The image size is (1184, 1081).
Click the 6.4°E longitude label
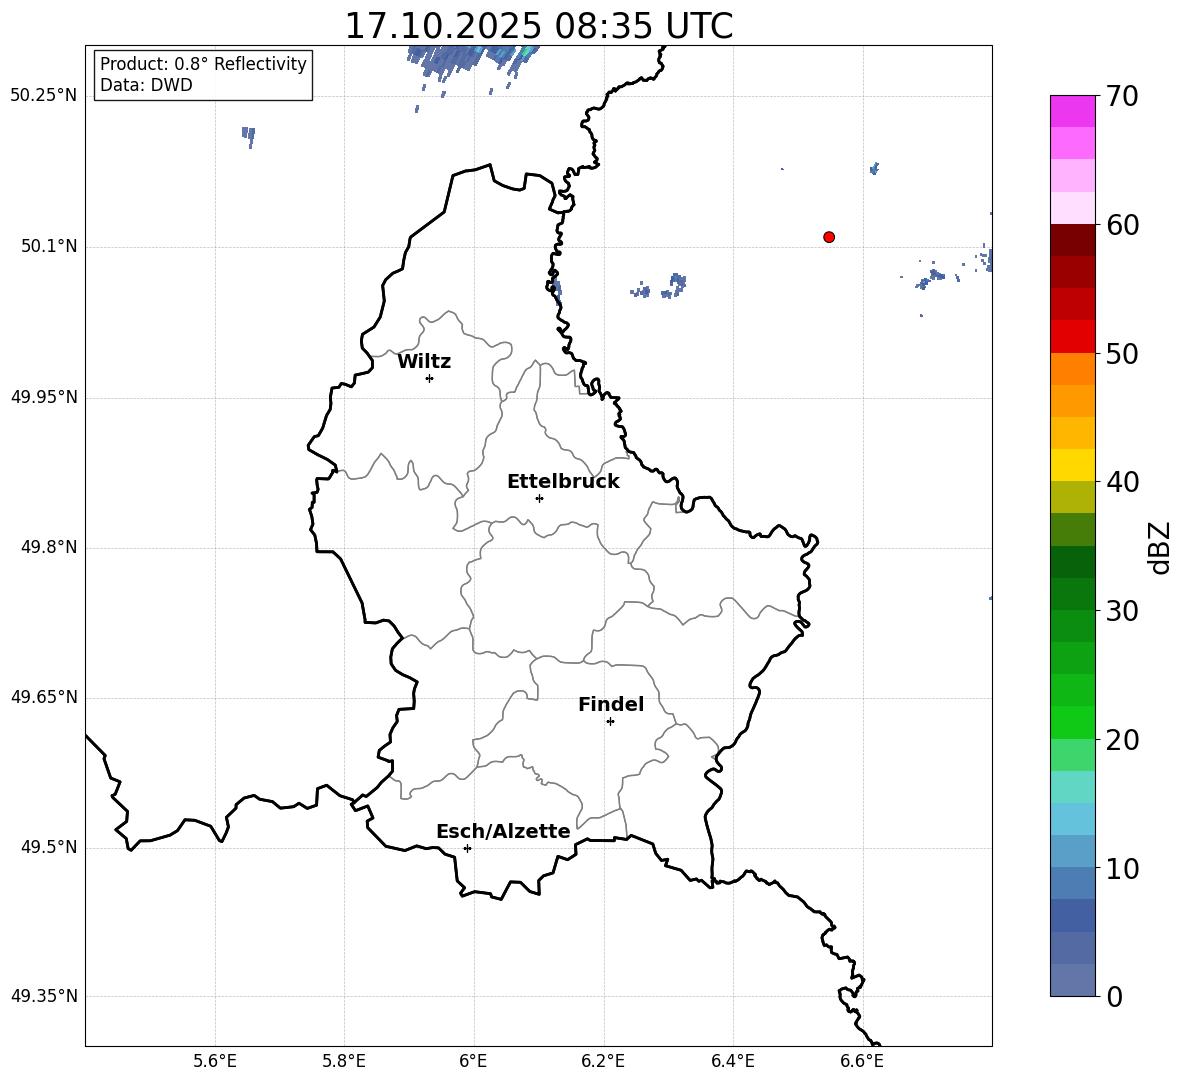coord(732,1061)
